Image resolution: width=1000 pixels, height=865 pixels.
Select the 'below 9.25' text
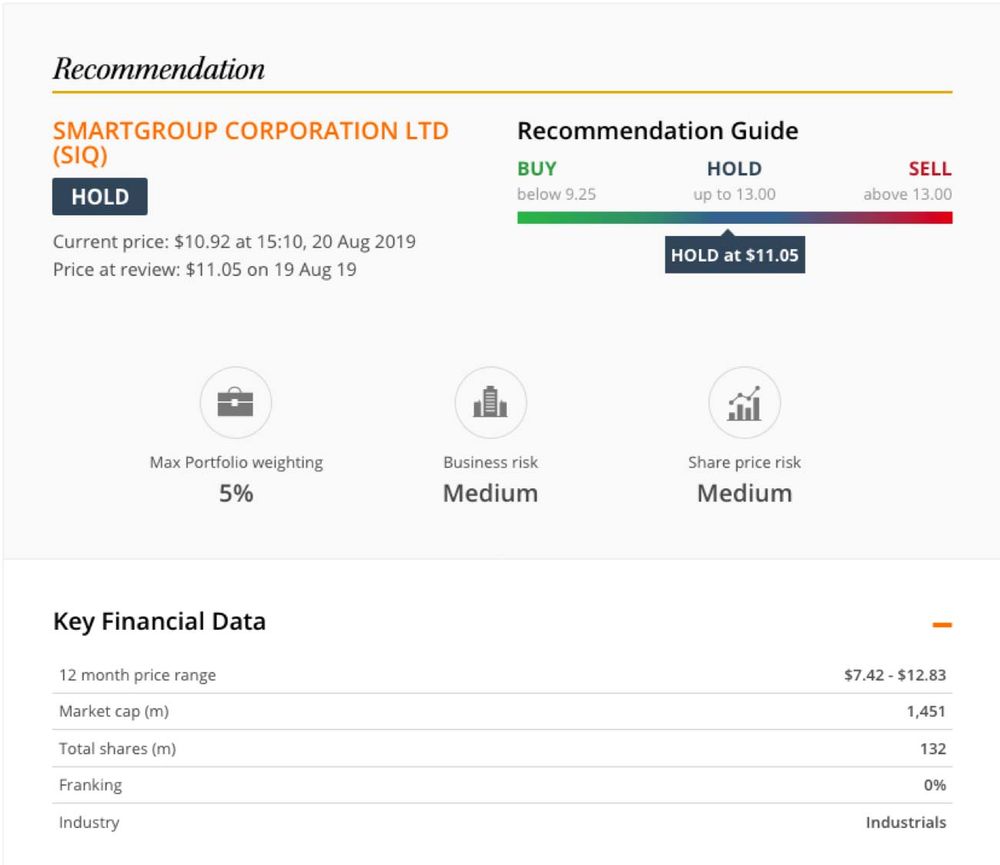pyautogui.click(x=556, y=194)
